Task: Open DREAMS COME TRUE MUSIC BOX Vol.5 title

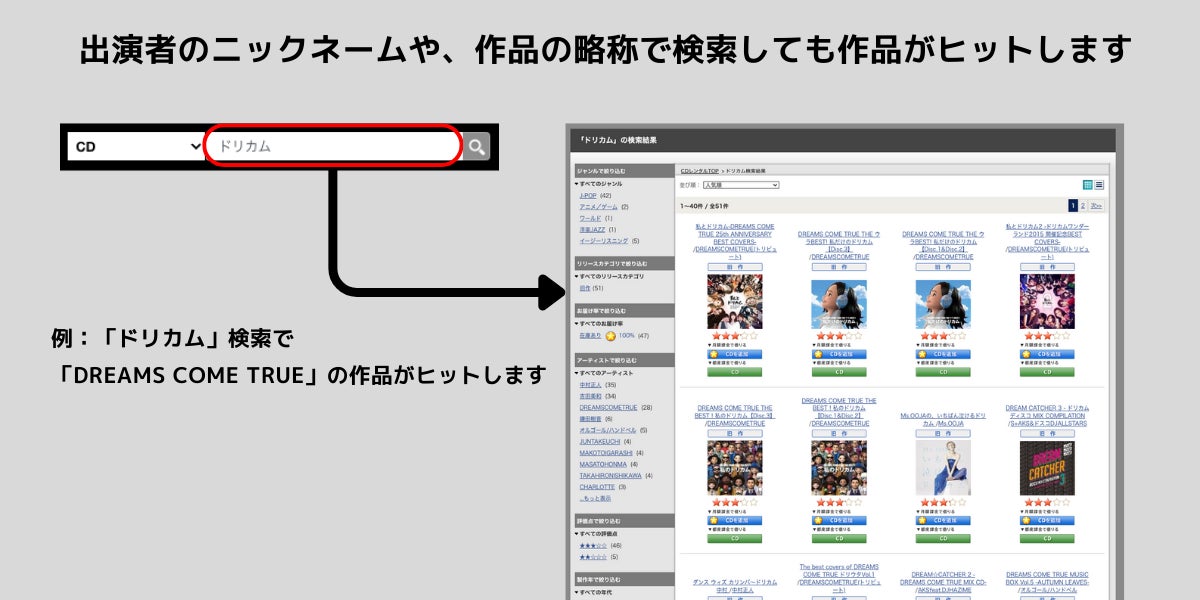Action: click(1047, 582)
